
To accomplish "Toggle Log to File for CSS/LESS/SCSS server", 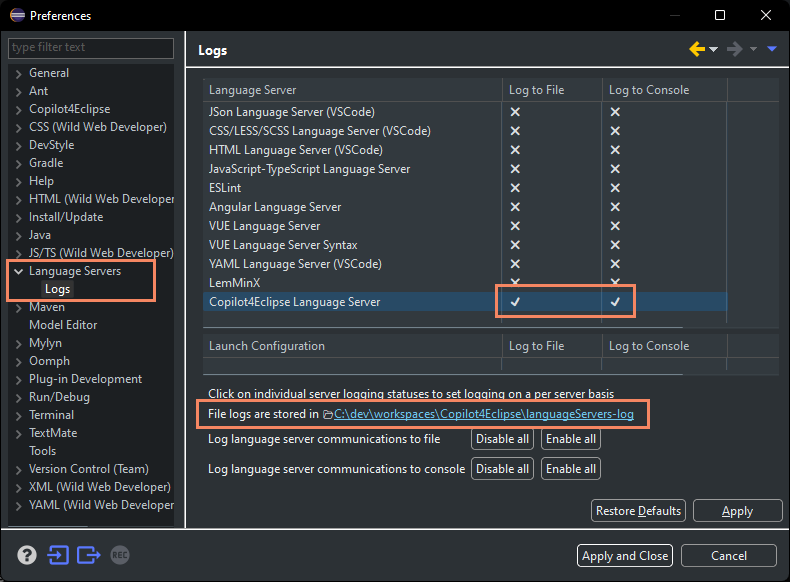I will pyautogui.click(x=515, y=131).
